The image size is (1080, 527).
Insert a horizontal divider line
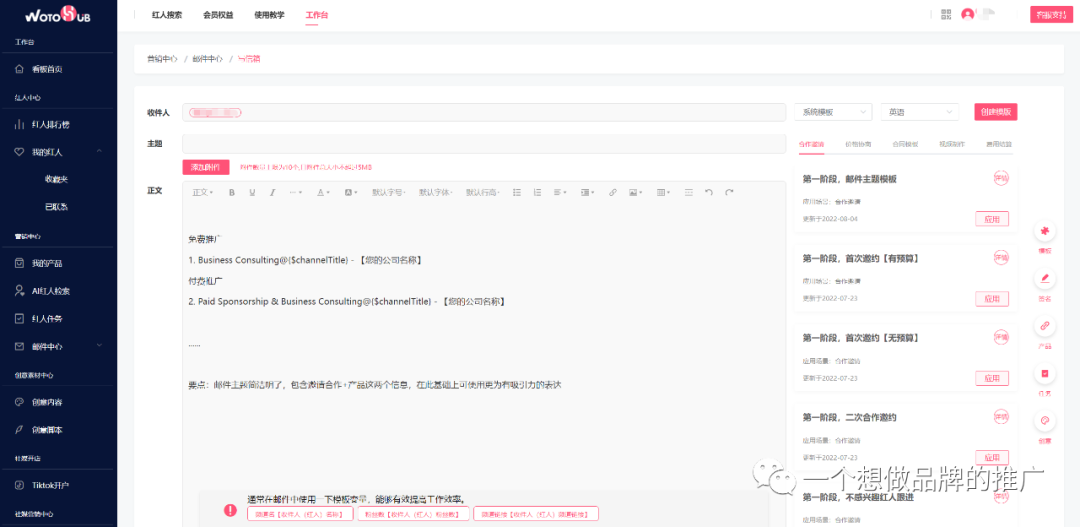pos(688,193)
